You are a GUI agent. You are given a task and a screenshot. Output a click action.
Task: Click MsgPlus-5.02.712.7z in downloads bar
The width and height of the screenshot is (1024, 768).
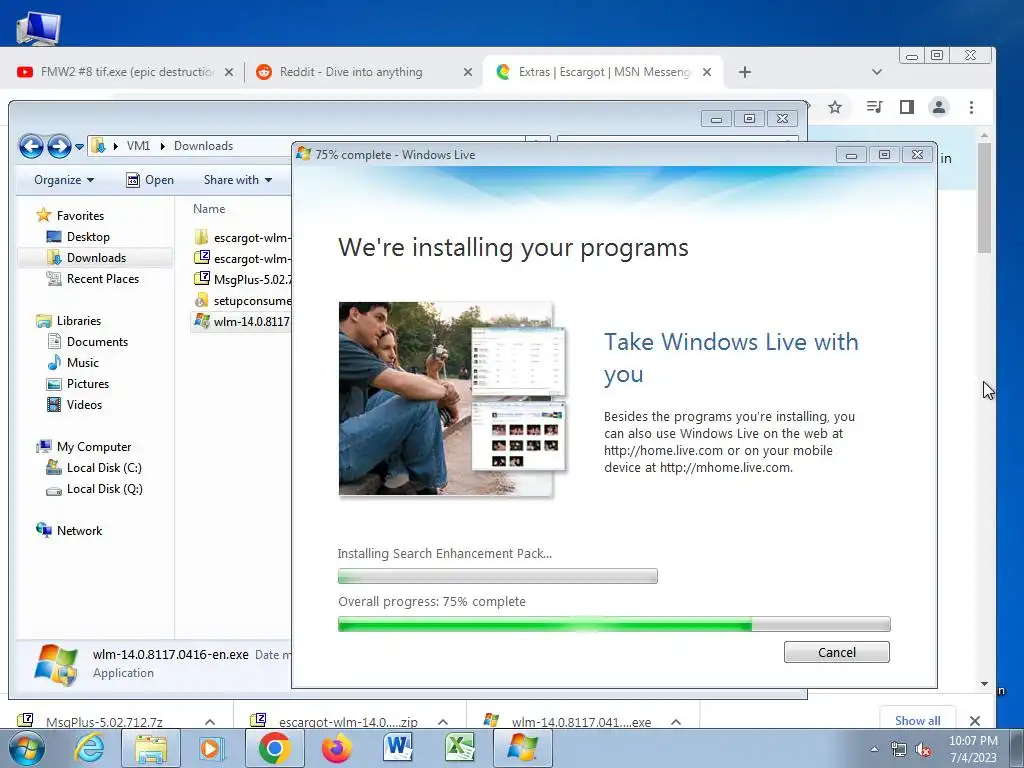[x=104, y=722]
